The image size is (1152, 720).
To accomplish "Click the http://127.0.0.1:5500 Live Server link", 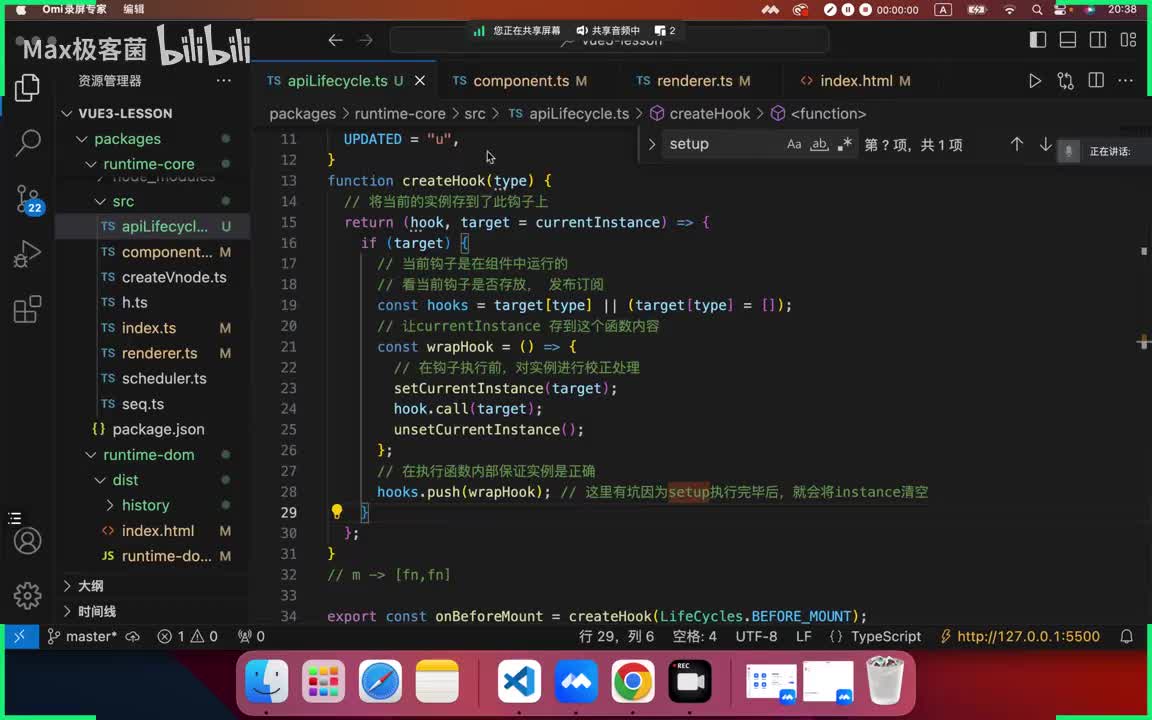I will (x=1020, y=636).
